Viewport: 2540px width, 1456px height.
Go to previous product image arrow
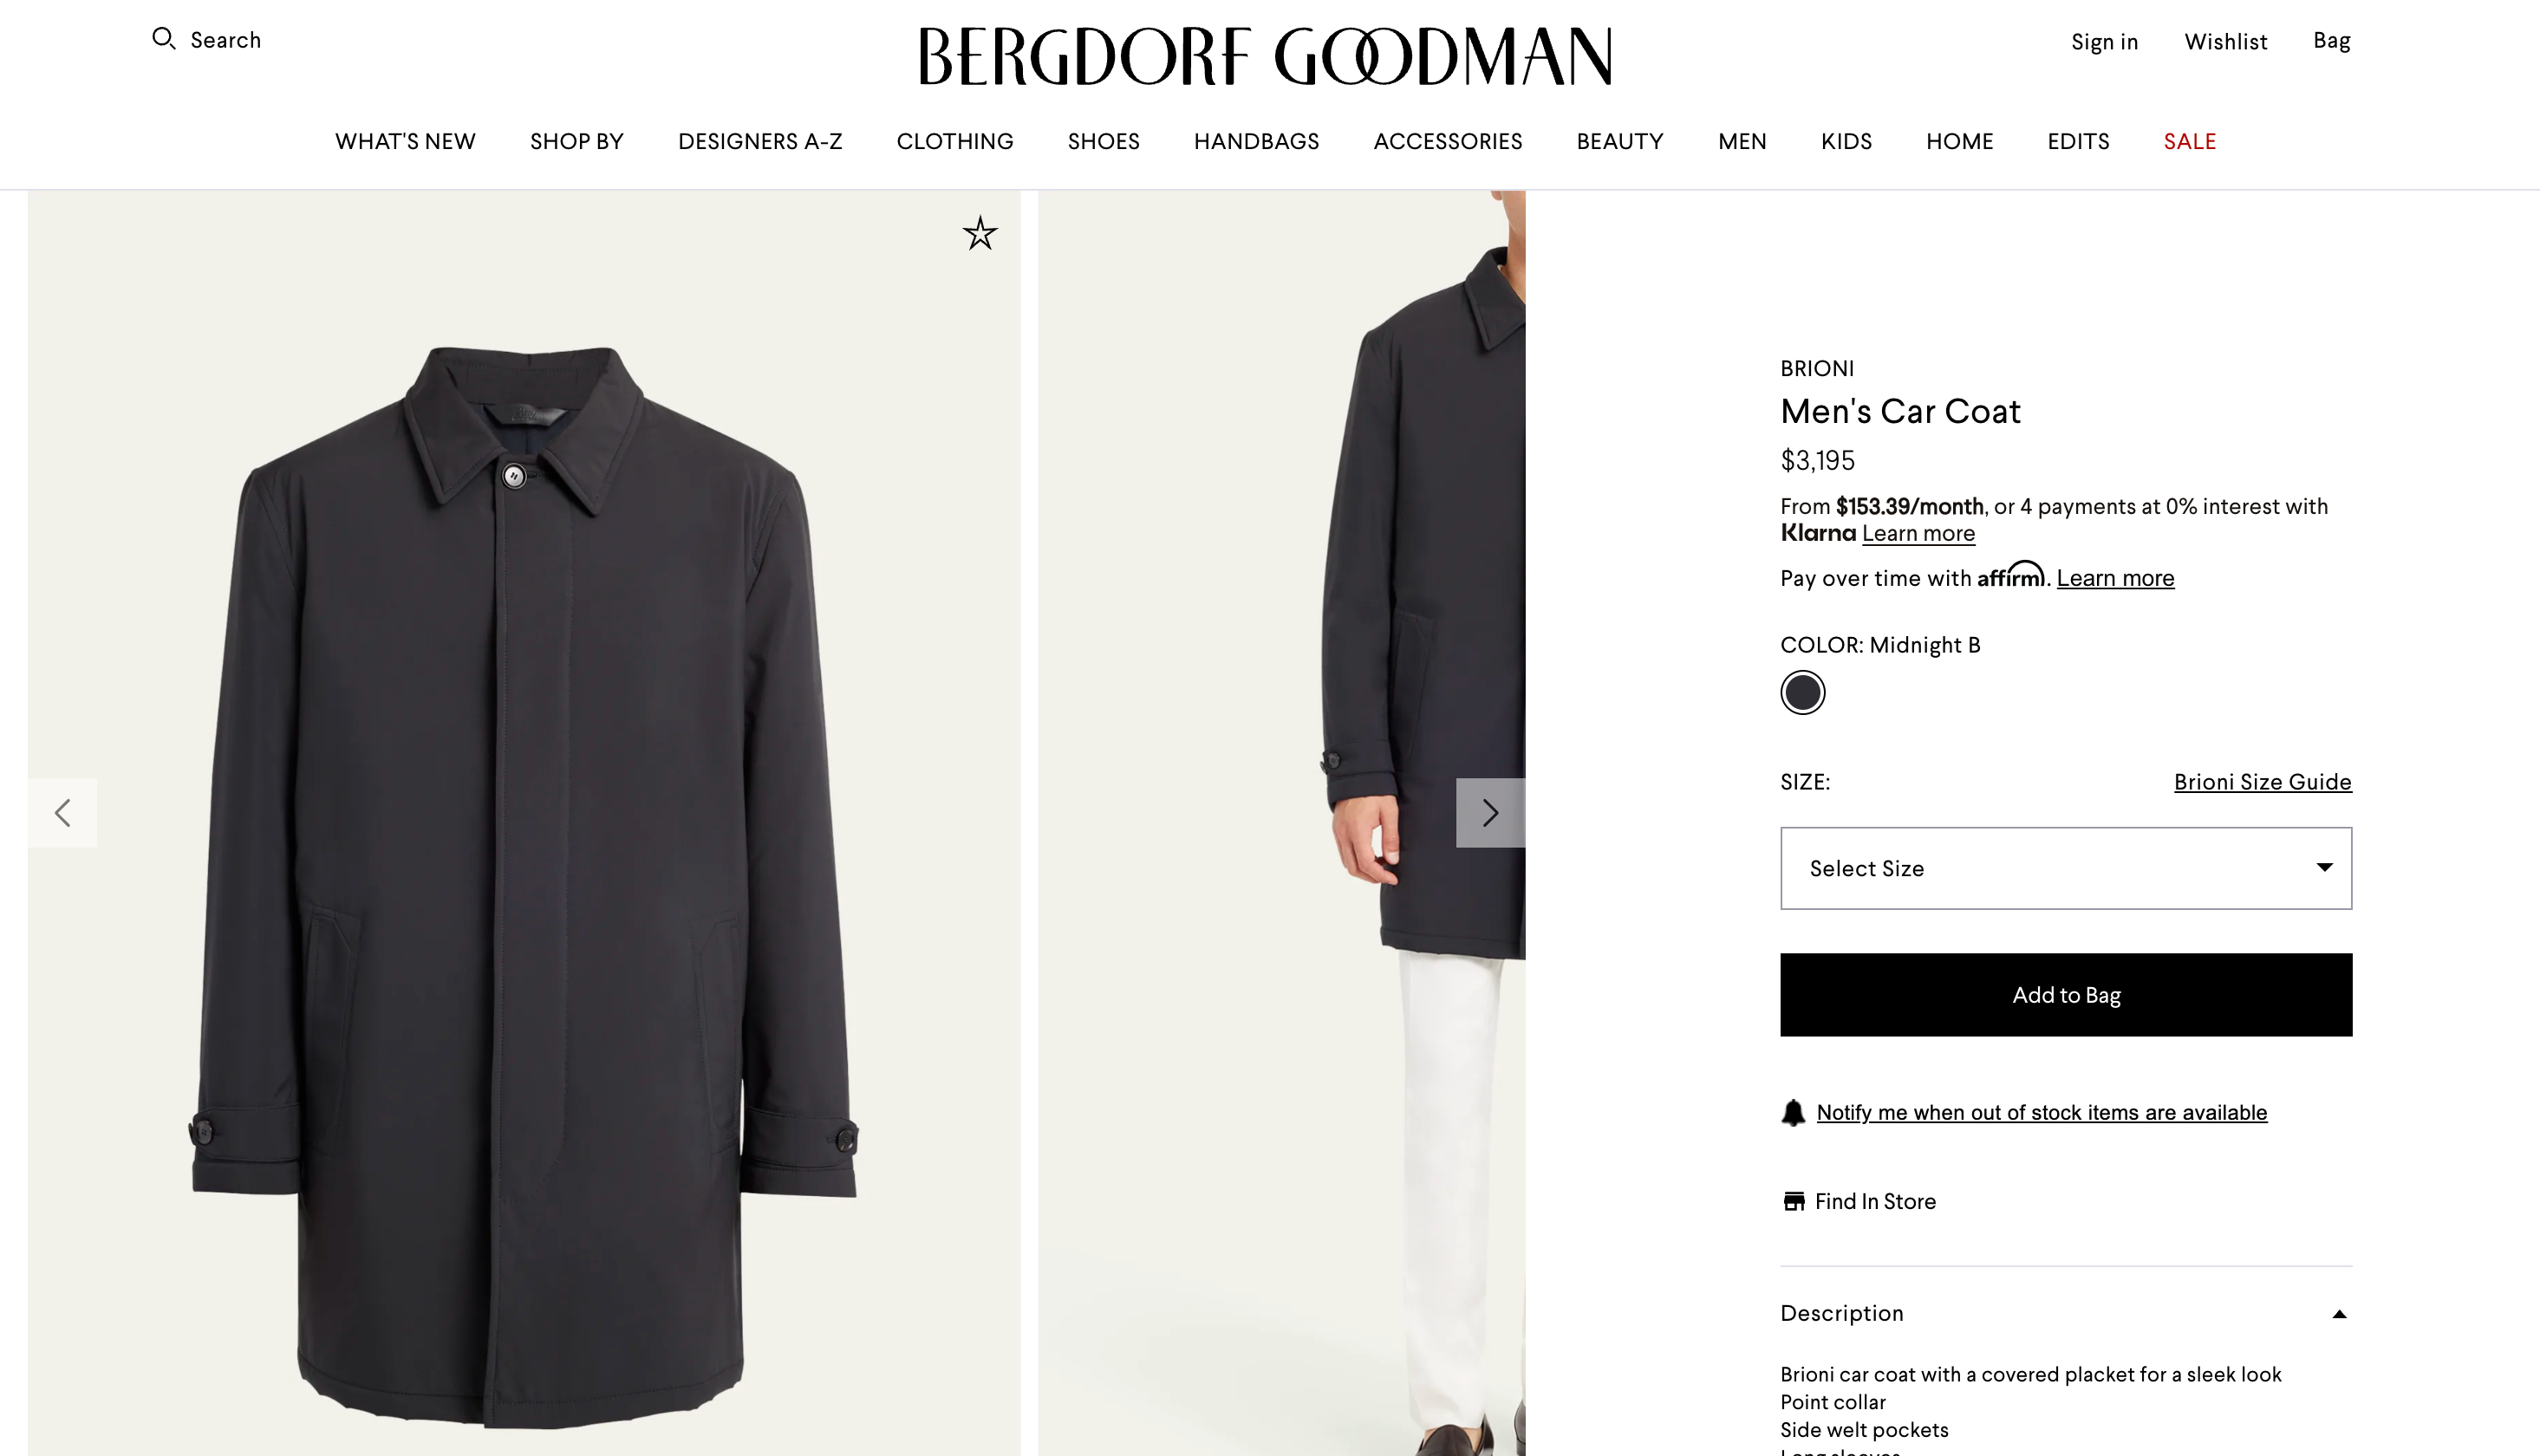pos(63,813)
